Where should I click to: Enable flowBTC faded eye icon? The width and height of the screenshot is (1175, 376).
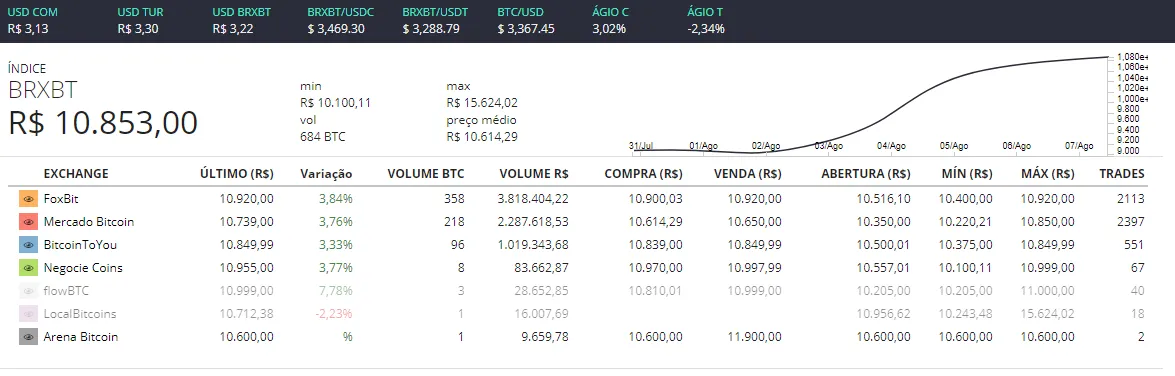pyautogui.click(x=28, y=291)
